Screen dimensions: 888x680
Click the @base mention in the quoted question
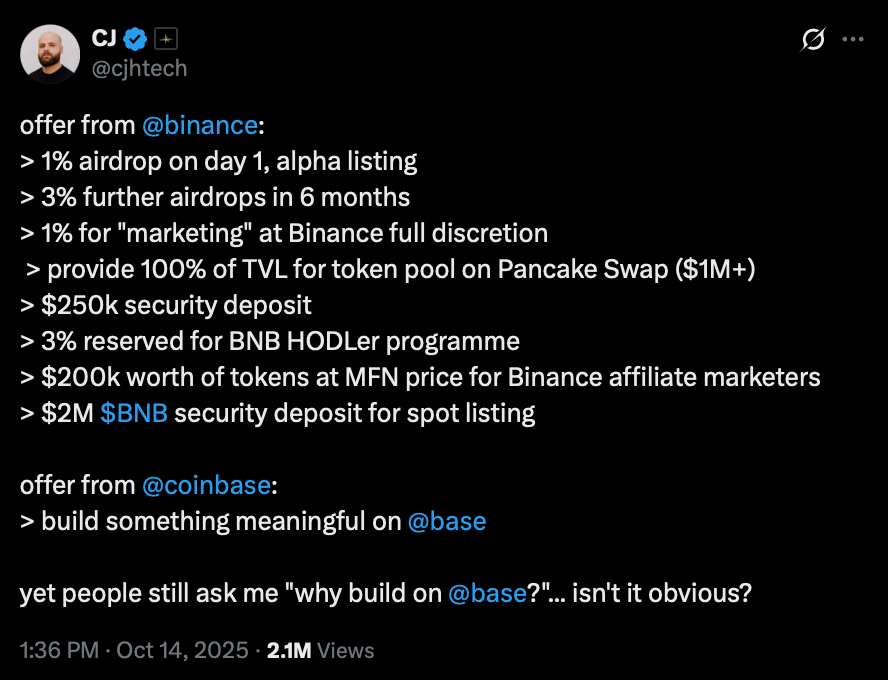click(487, 593)
